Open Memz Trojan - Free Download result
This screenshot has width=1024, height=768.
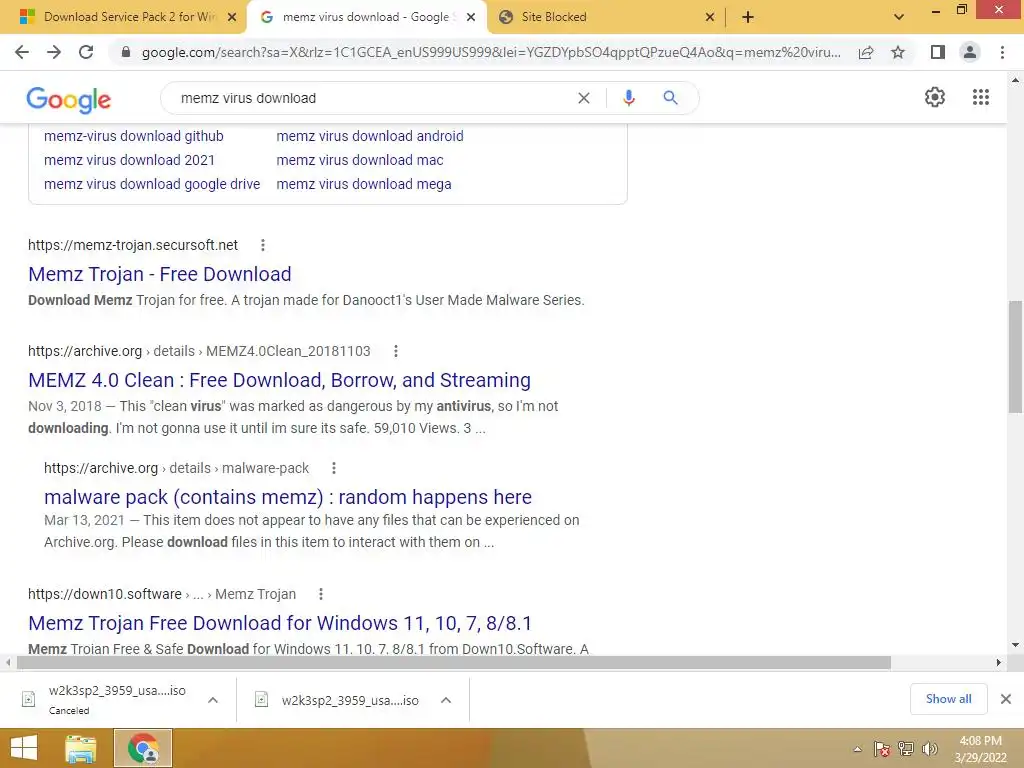[x=159, y=274]
